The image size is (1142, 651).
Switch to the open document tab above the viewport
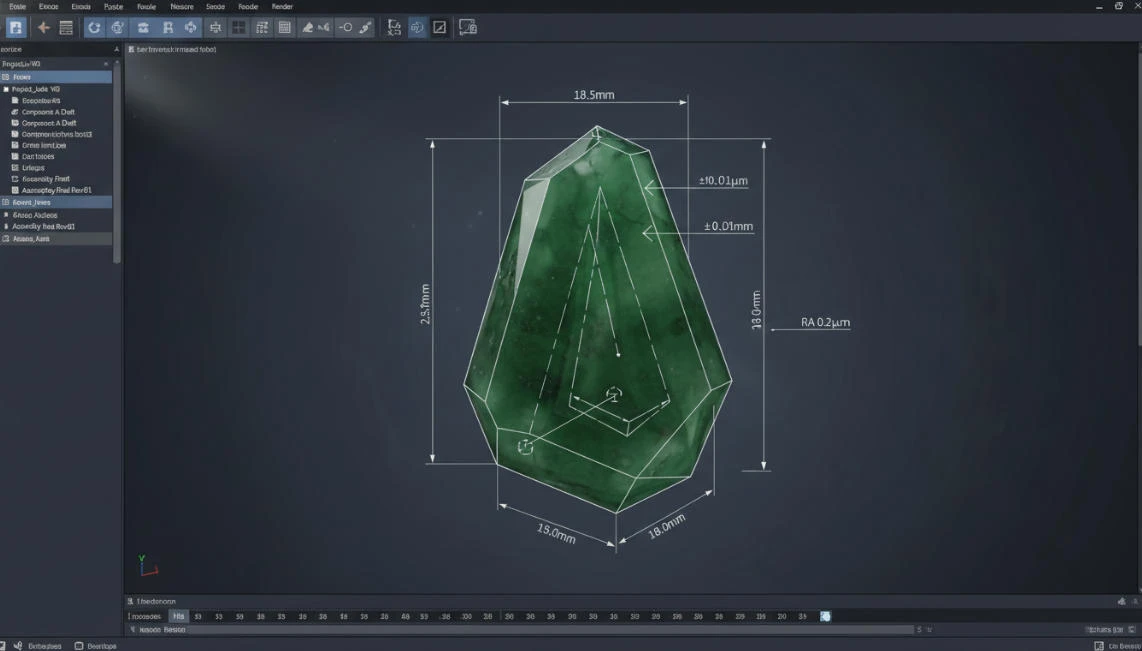coord(180,49)
